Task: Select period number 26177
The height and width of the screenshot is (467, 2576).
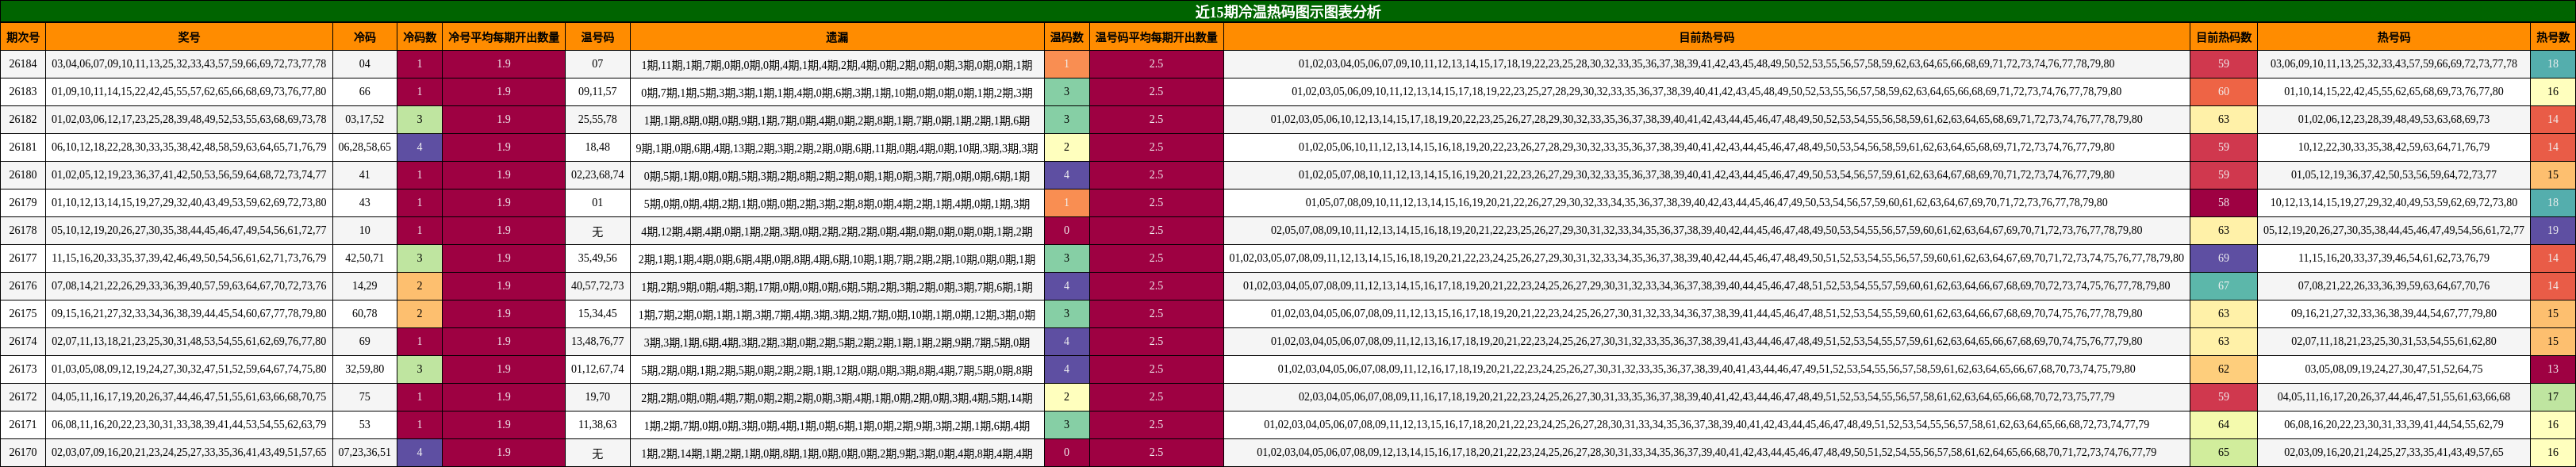Action: pos(23,258)
